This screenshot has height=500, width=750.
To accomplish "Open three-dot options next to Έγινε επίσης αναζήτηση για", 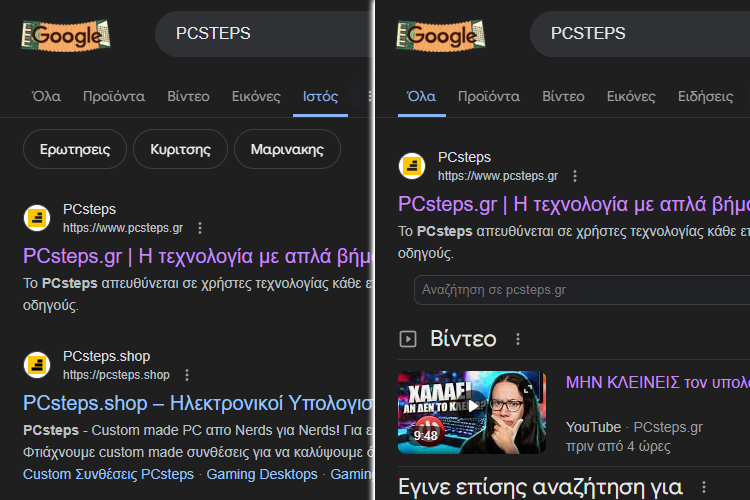I will tap(704, 487).
